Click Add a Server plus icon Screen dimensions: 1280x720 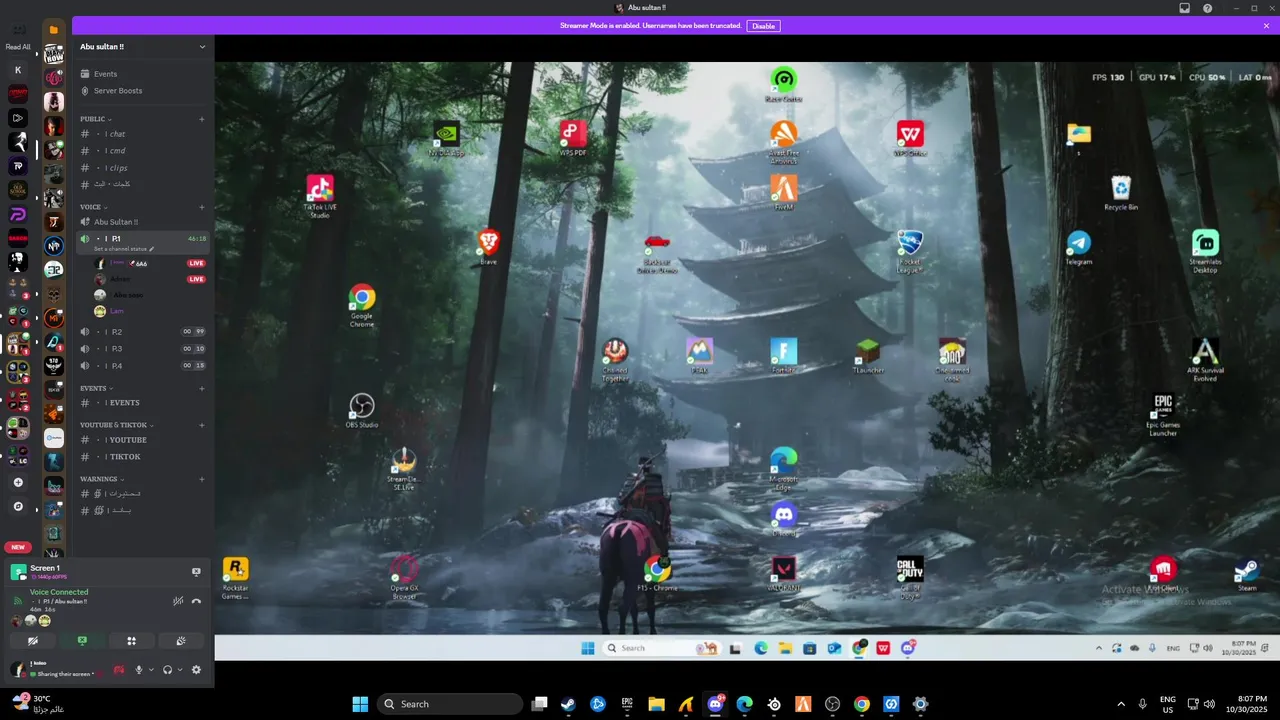18,482
